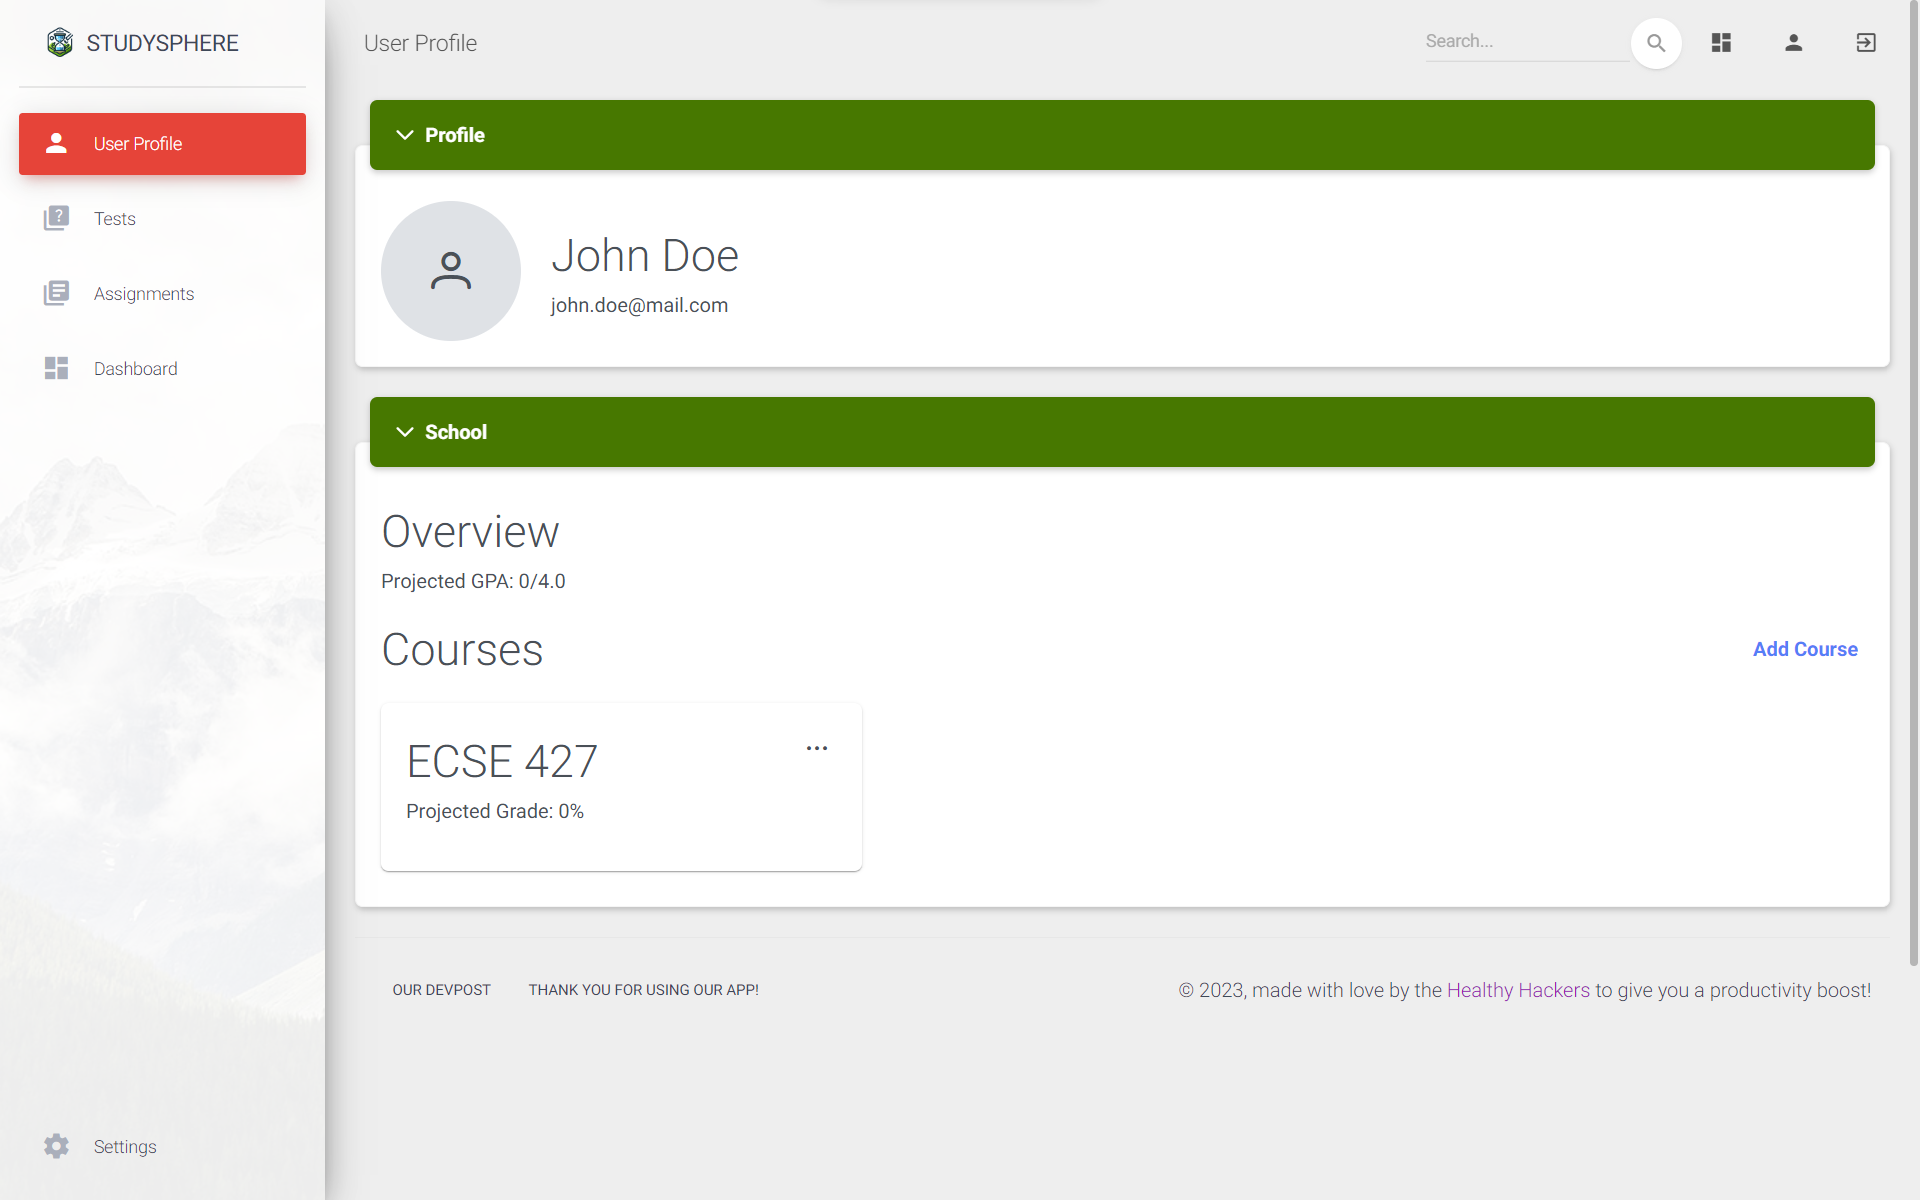
Task: Click the Tests quiz icon in sidebar
Action: [x=56, y=218]
